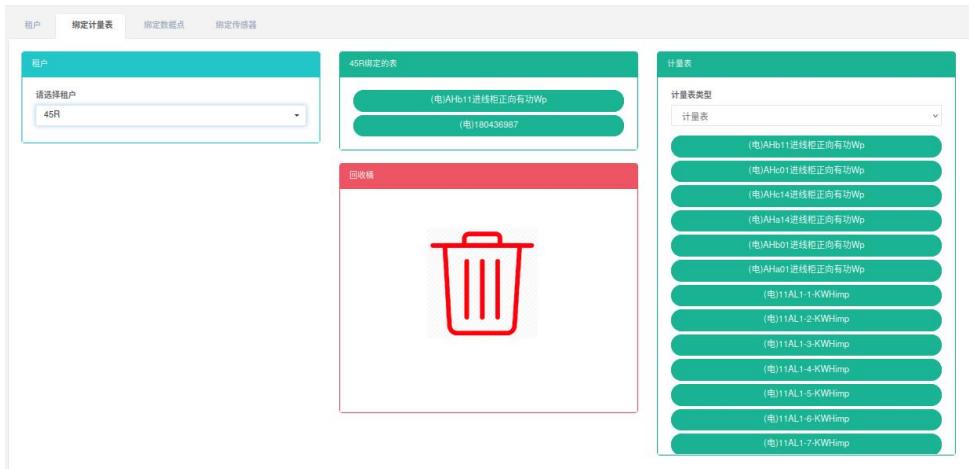Open the 租户 tab
969x469 pixels.
(x=32, y=24)
